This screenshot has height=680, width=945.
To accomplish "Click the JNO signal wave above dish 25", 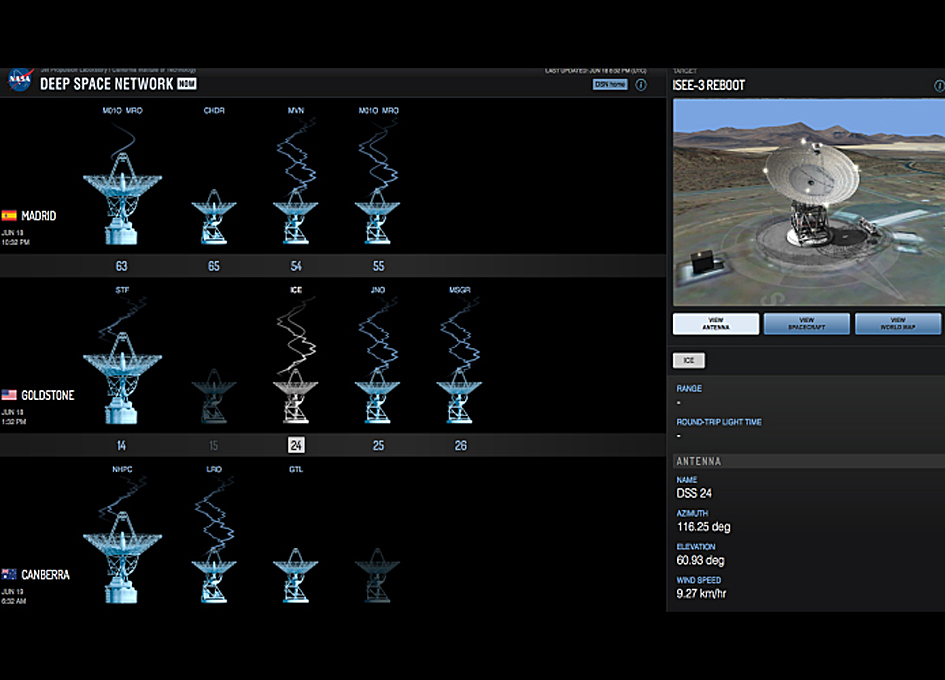I will pyautogui.click(x=378, y=335).
